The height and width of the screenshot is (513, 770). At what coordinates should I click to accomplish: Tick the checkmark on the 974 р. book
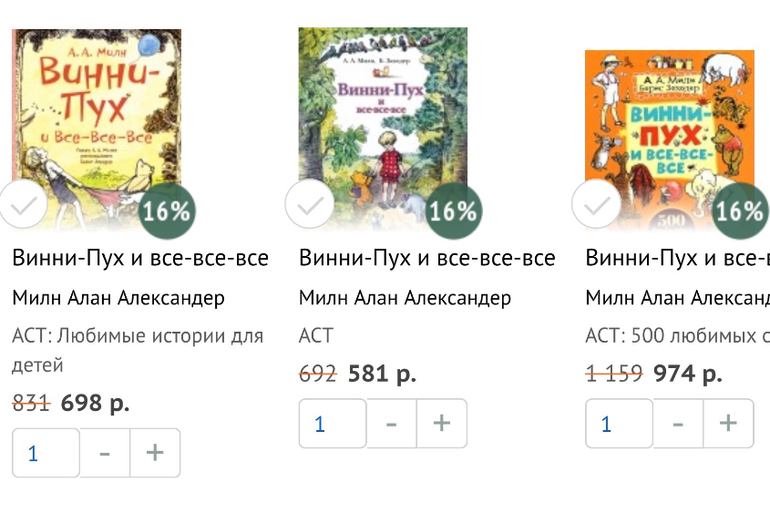point(596,206)
